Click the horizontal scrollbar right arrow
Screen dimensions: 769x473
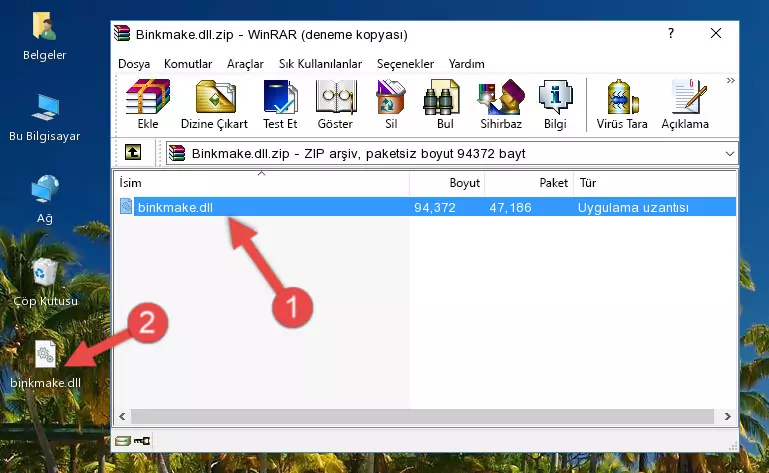(x=728, y=416)
